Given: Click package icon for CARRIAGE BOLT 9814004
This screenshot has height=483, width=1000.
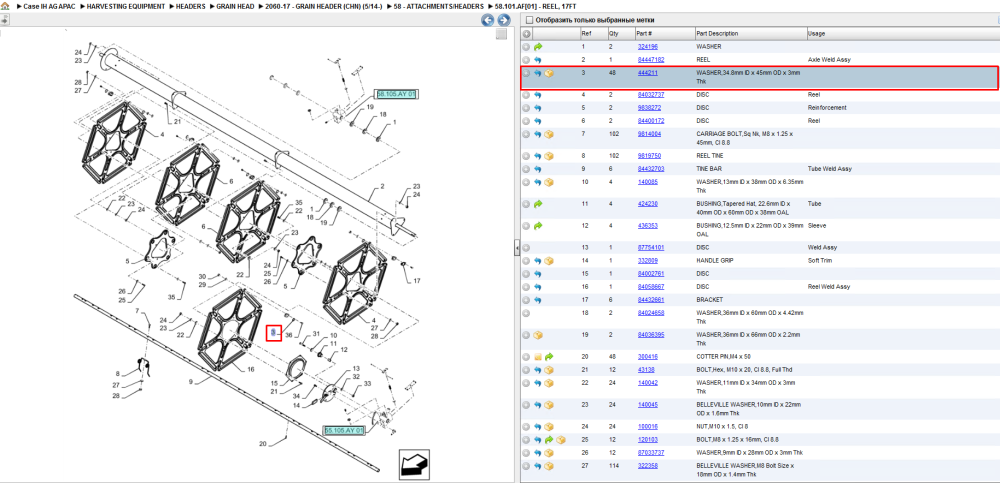Looking at the screenshot, I should pos(549,134).
